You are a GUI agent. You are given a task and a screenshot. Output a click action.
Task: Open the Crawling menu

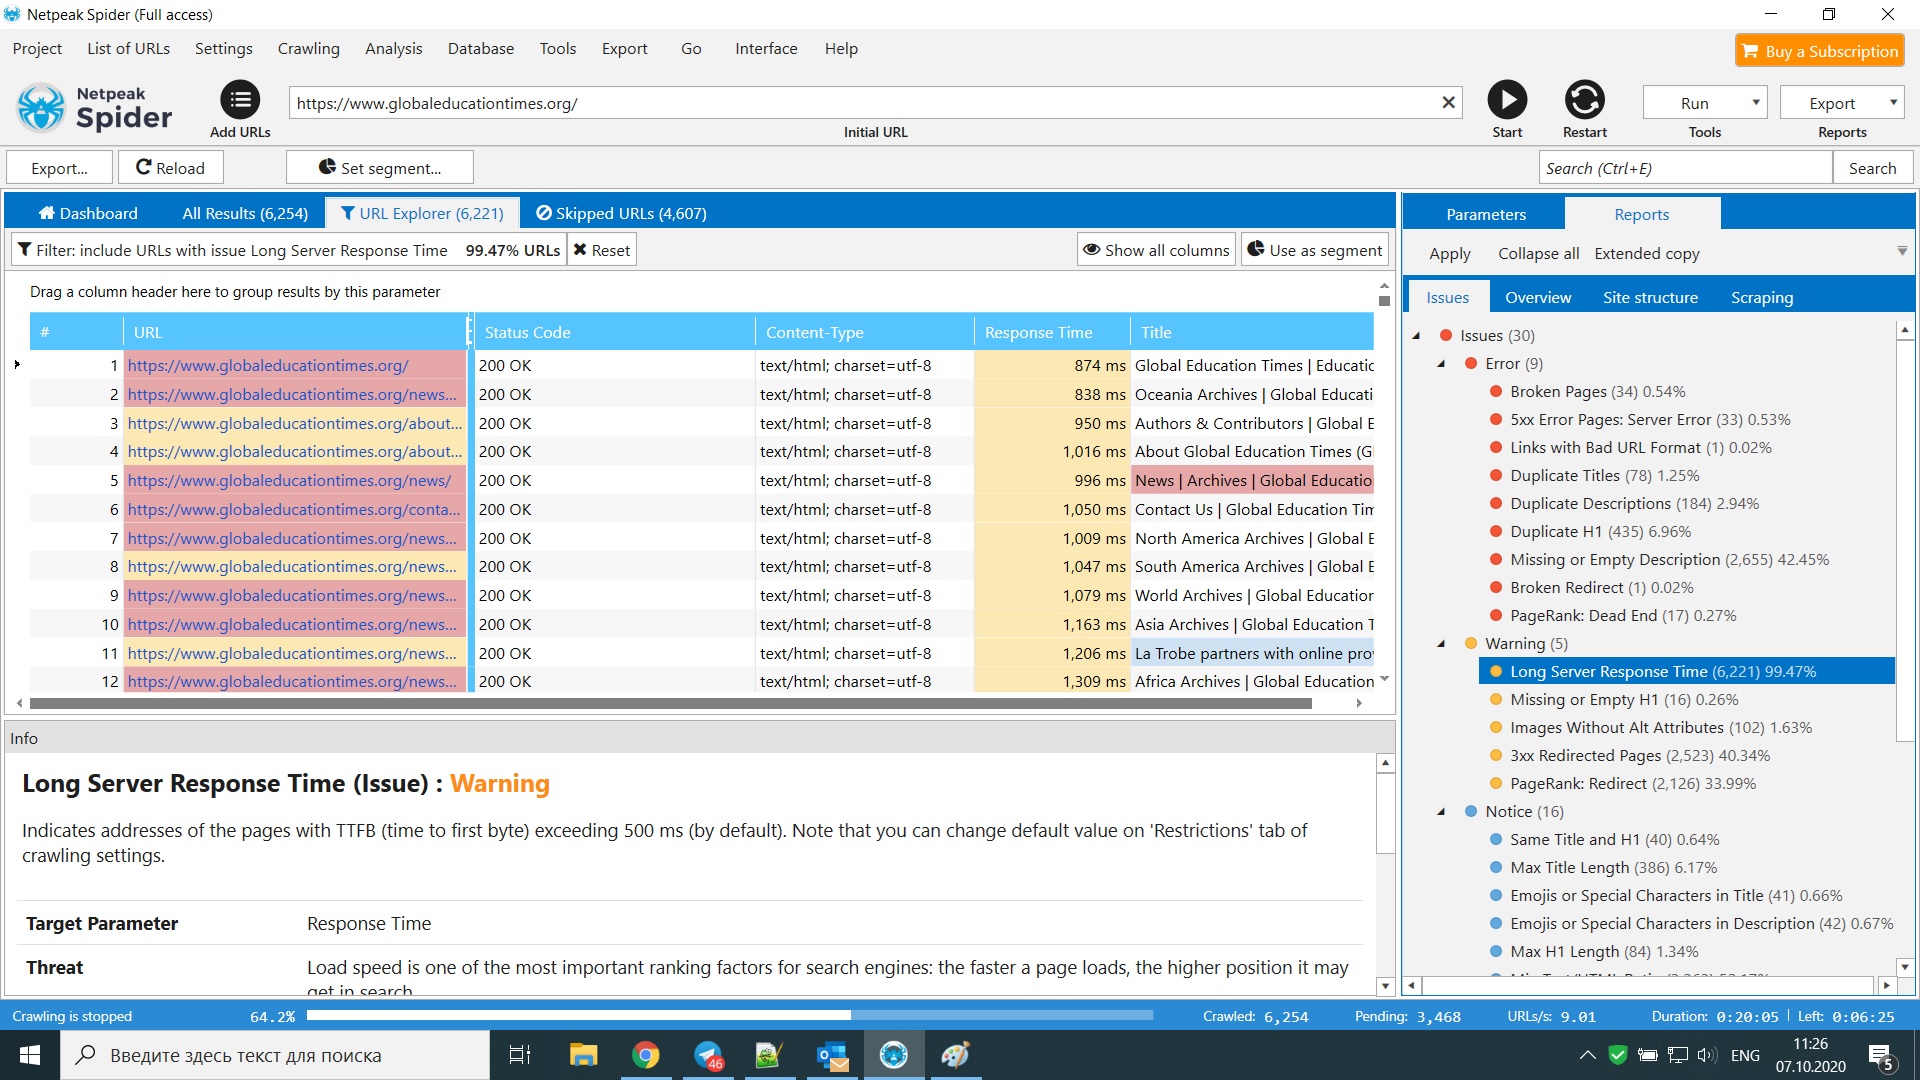[308, 48]
